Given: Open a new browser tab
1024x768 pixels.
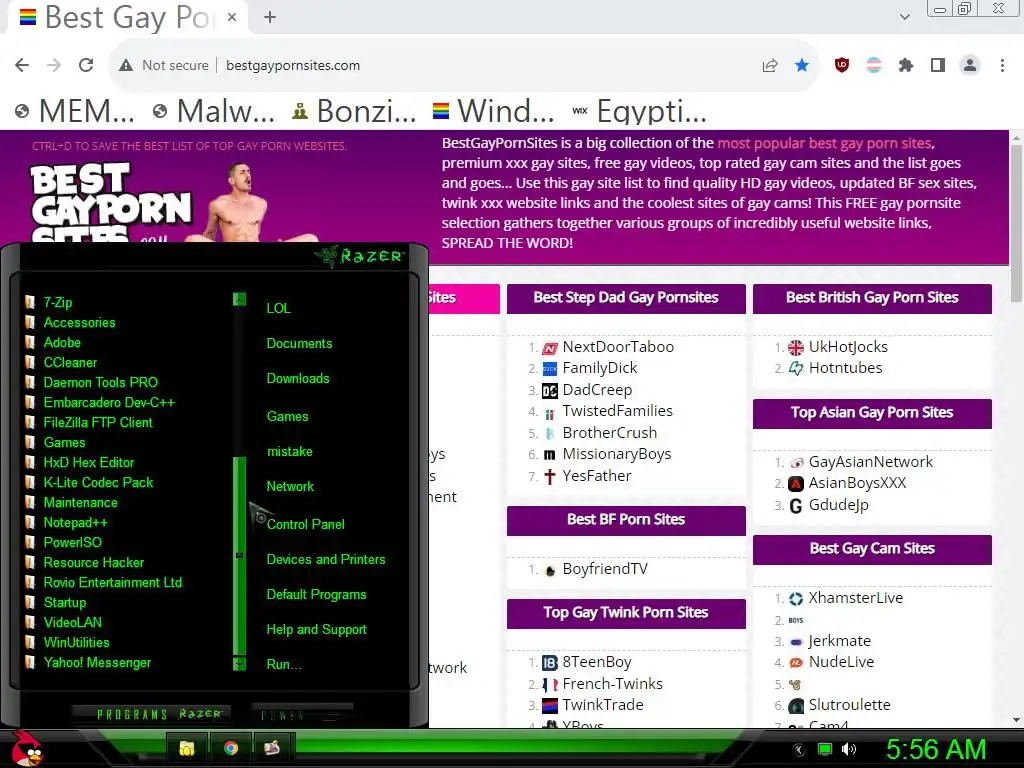Looking at the screenshot, I should (270, 17).
